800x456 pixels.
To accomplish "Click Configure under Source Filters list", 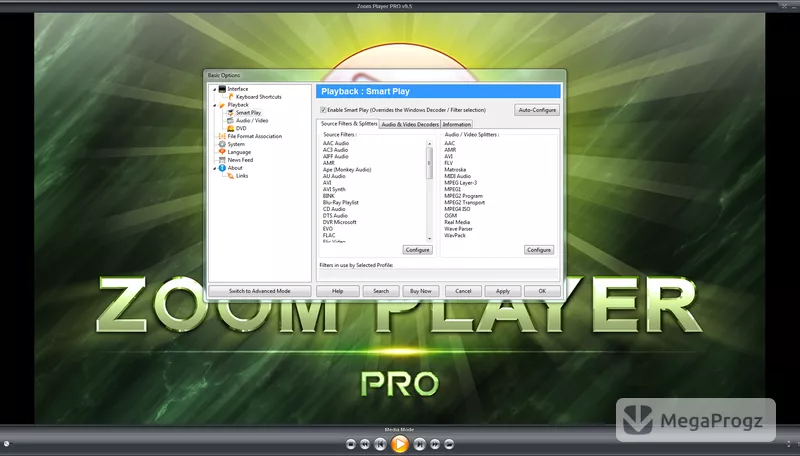I will [417, 250].
